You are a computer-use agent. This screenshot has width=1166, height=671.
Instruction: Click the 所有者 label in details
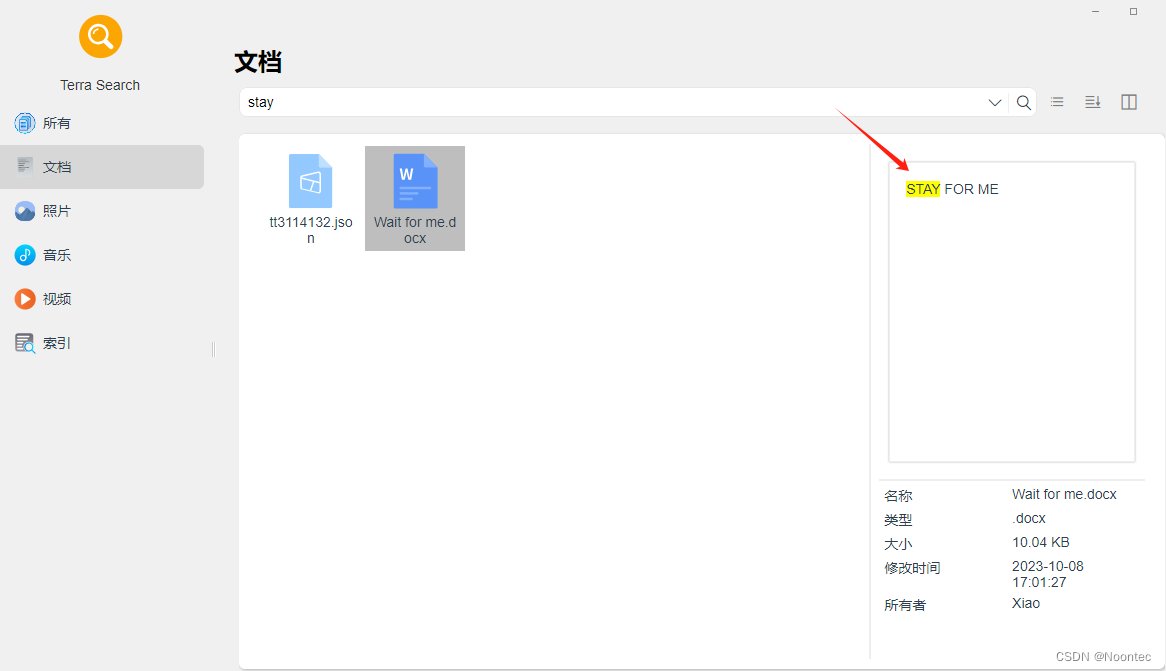(x=904, y=605)
